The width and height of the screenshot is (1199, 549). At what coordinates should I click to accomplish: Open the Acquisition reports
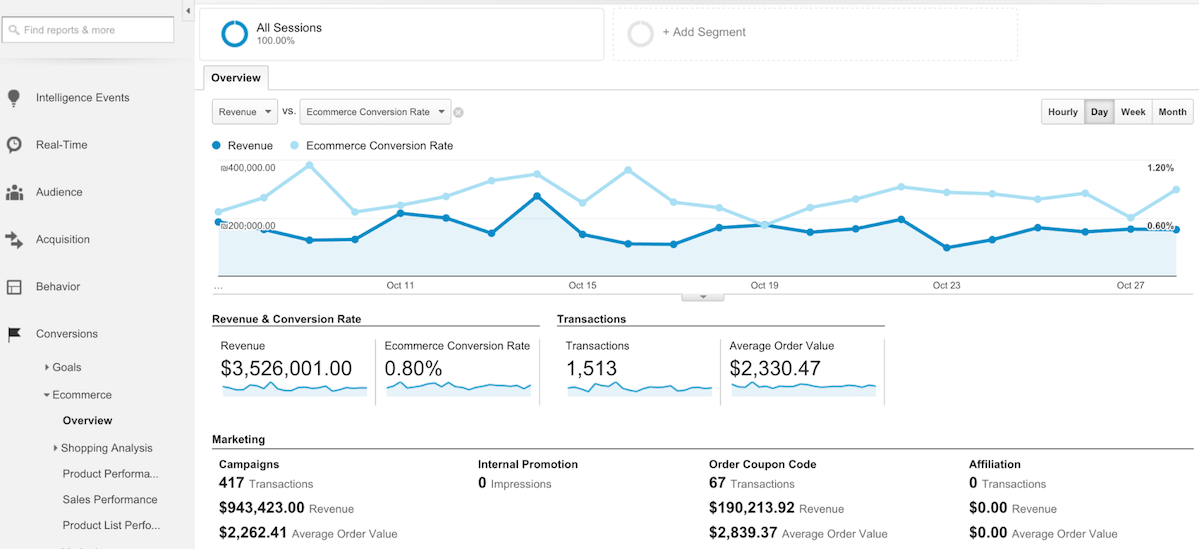63,240
